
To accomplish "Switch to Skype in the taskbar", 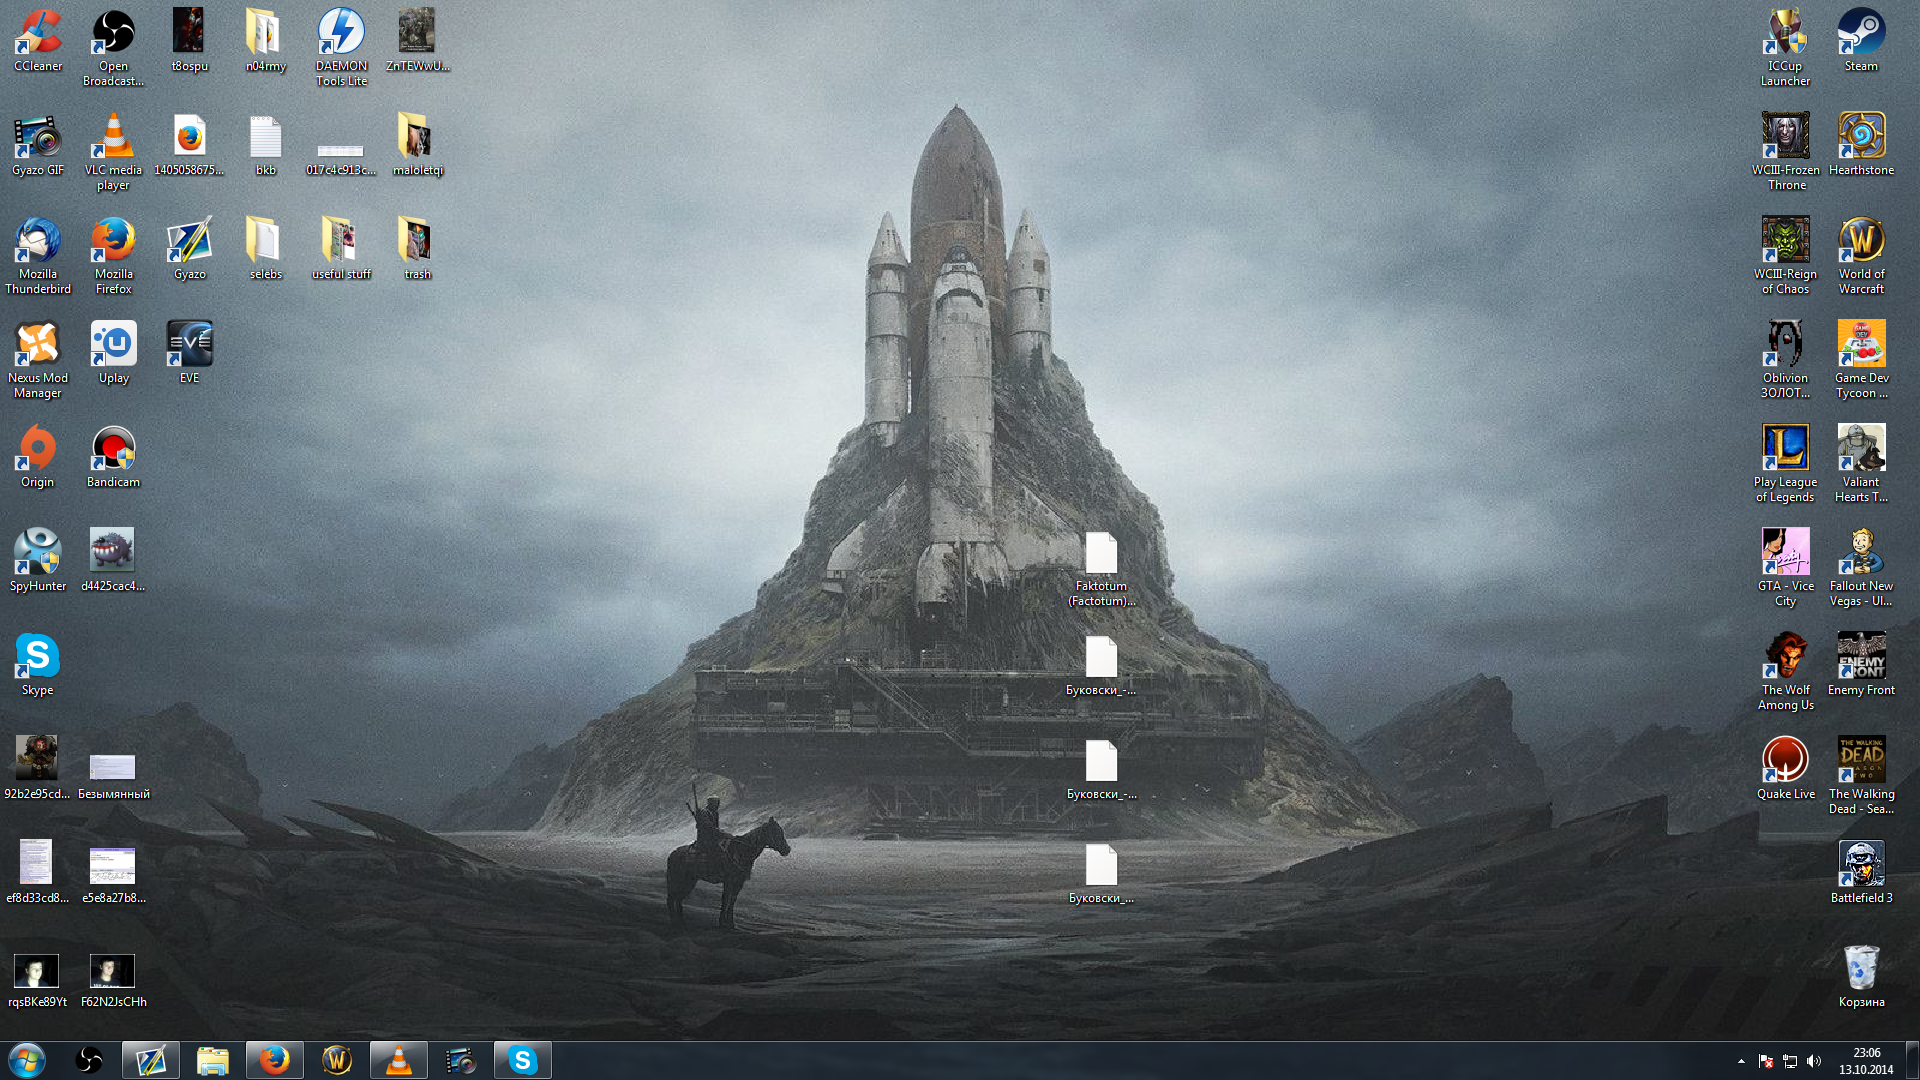I will [x=522, y=1060].
